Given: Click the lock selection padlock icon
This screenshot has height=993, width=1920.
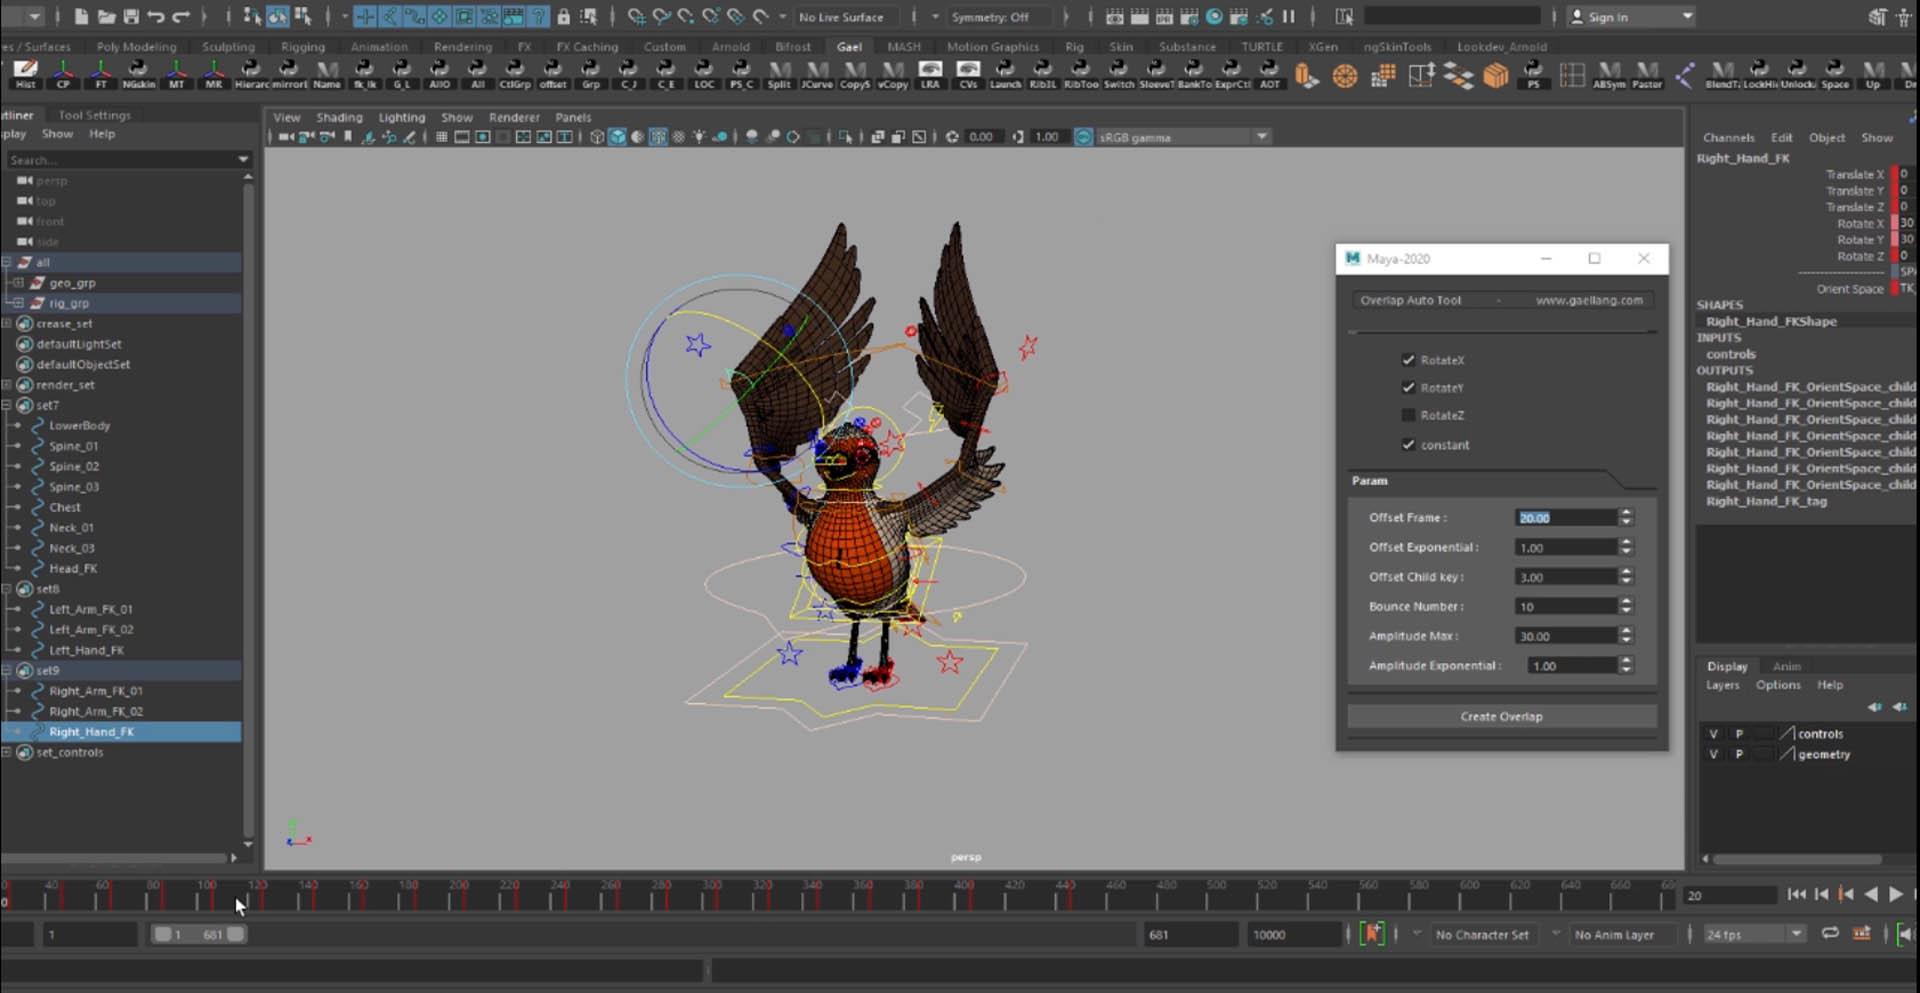Looking at the screenshot, I should click(x=564, y=17).
